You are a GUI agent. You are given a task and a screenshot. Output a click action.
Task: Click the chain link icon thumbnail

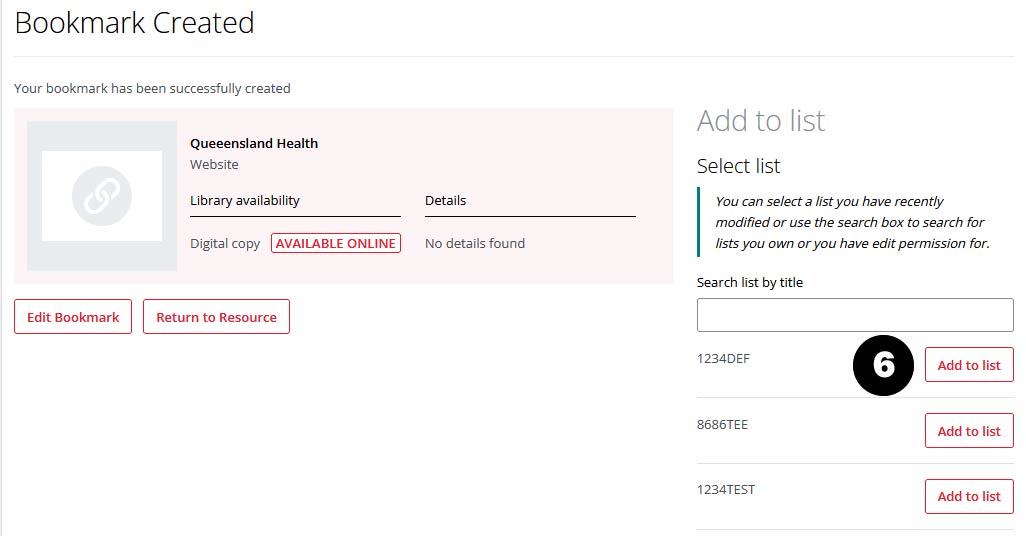tap(102, 196)
